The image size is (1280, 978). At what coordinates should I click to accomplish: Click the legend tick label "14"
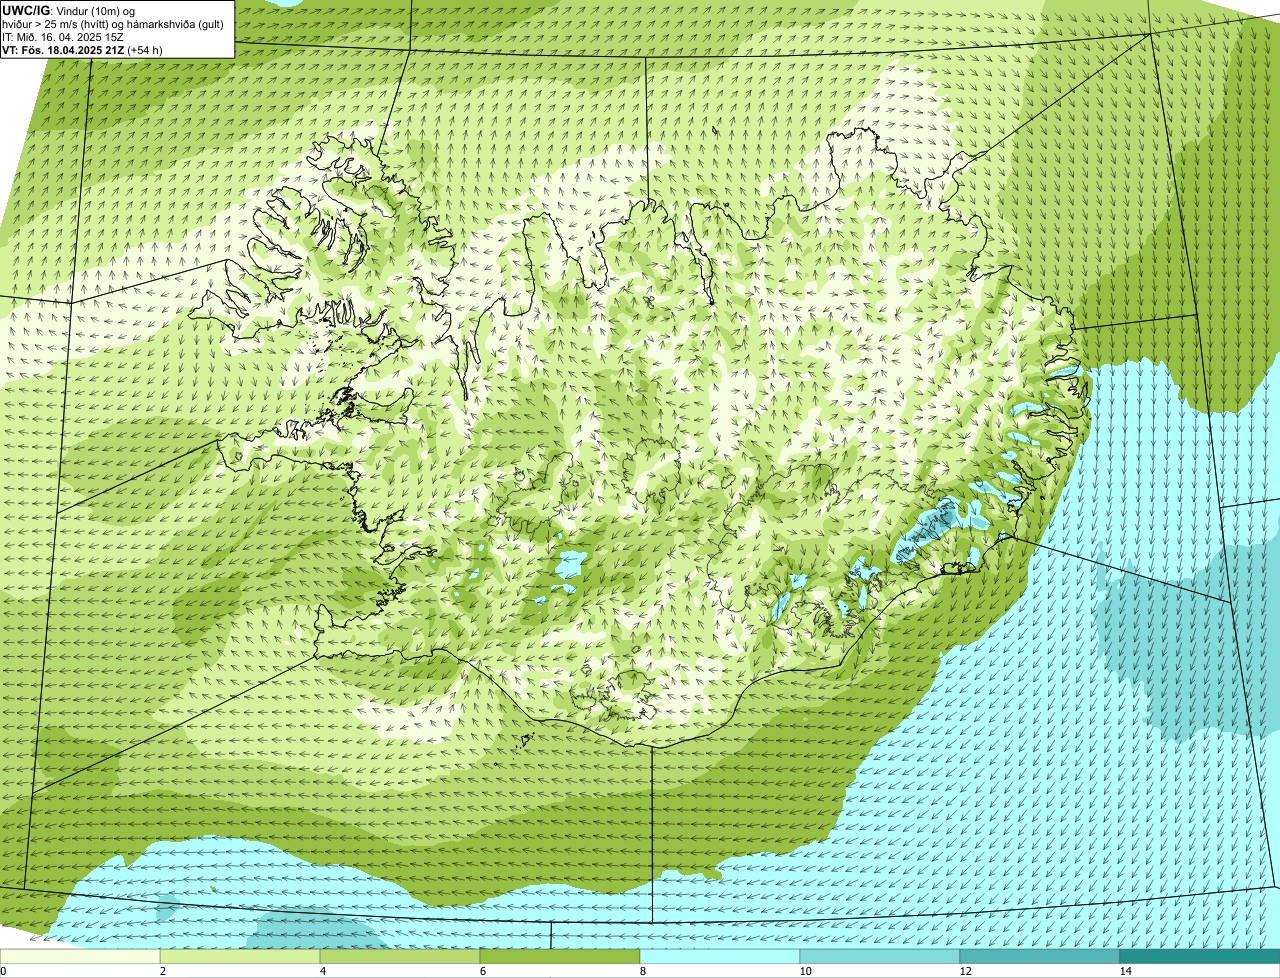coord(1125,971)
